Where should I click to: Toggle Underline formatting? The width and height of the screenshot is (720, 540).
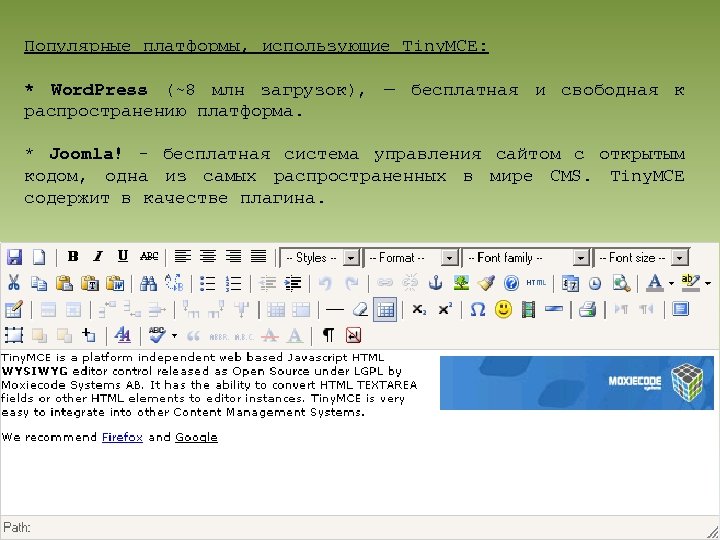123,256
